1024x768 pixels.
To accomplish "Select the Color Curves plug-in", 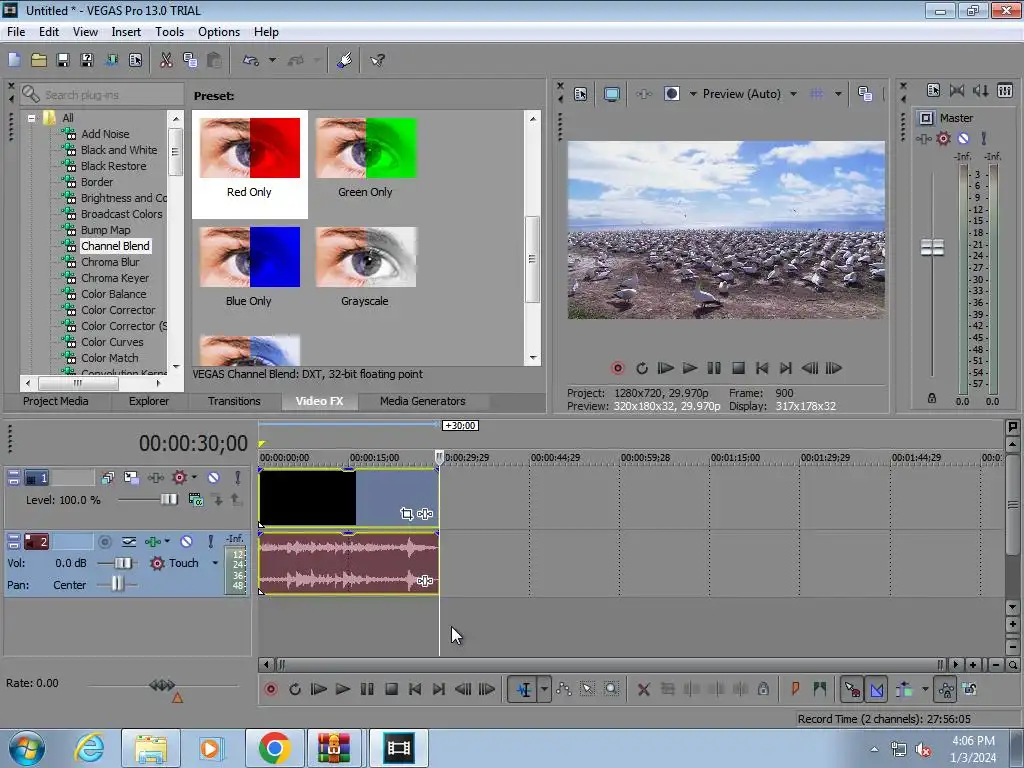I will point(112,342).
